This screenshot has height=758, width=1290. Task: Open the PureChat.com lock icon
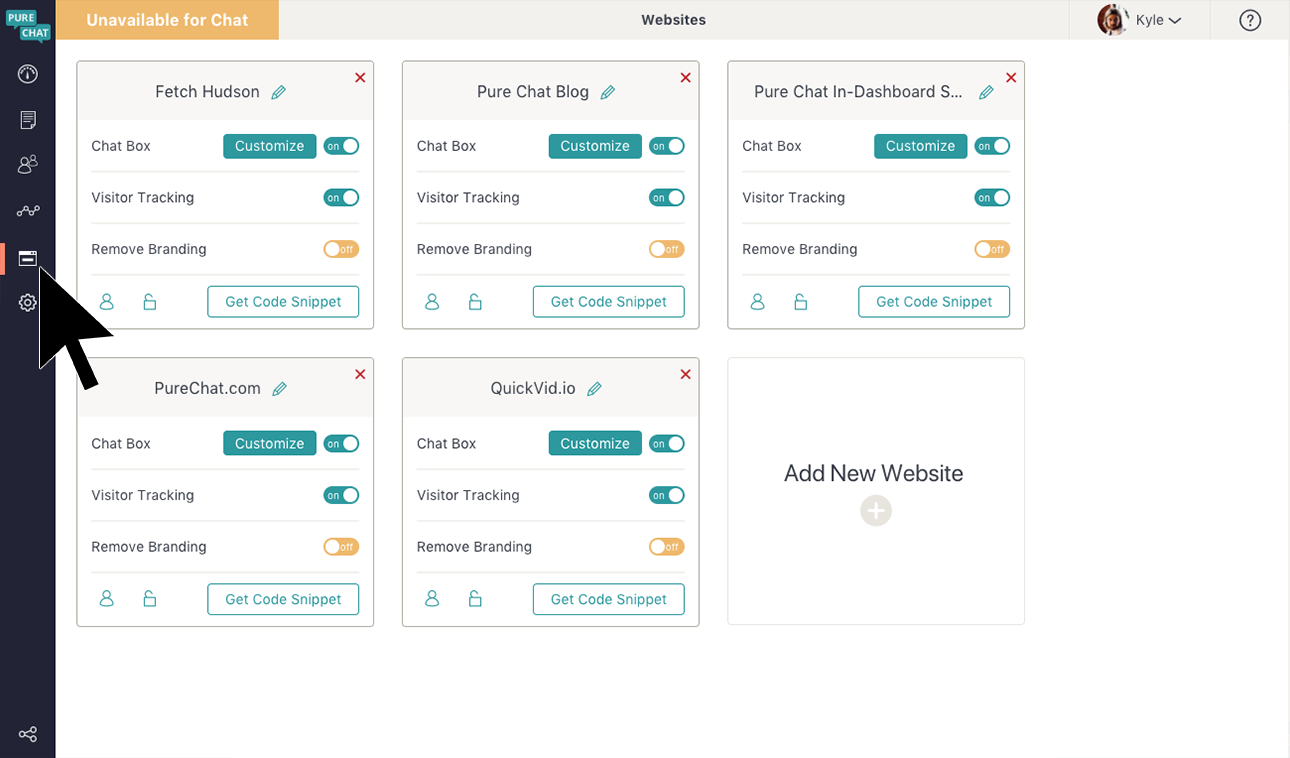150,599
